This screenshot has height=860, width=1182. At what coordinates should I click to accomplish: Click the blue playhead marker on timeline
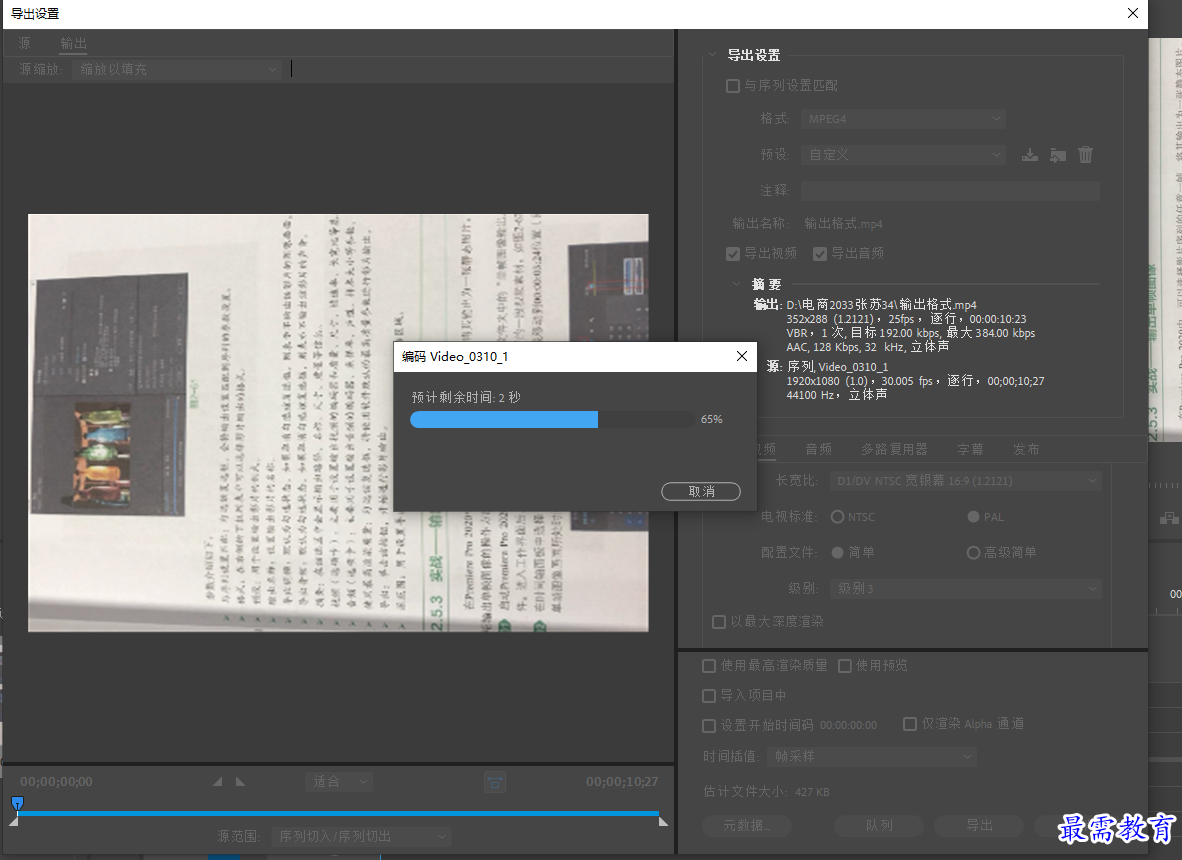click(17, 803)
